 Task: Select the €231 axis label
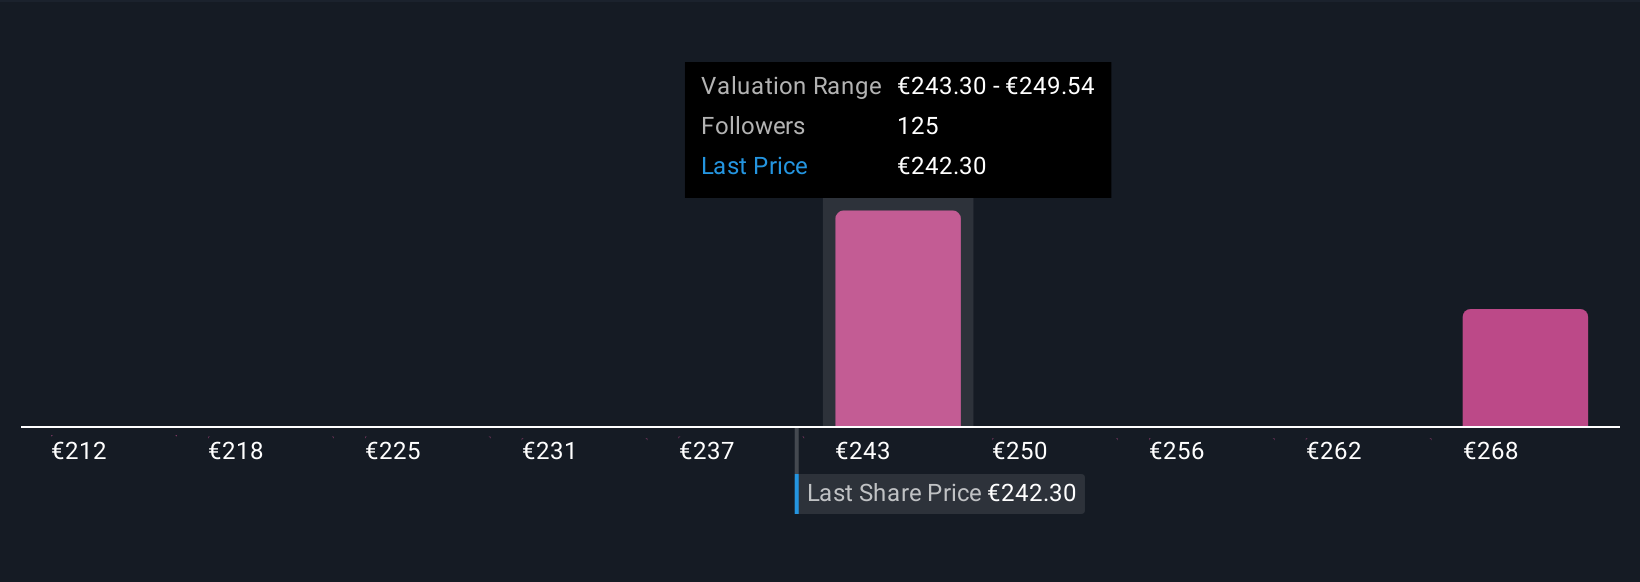point(549,451)
